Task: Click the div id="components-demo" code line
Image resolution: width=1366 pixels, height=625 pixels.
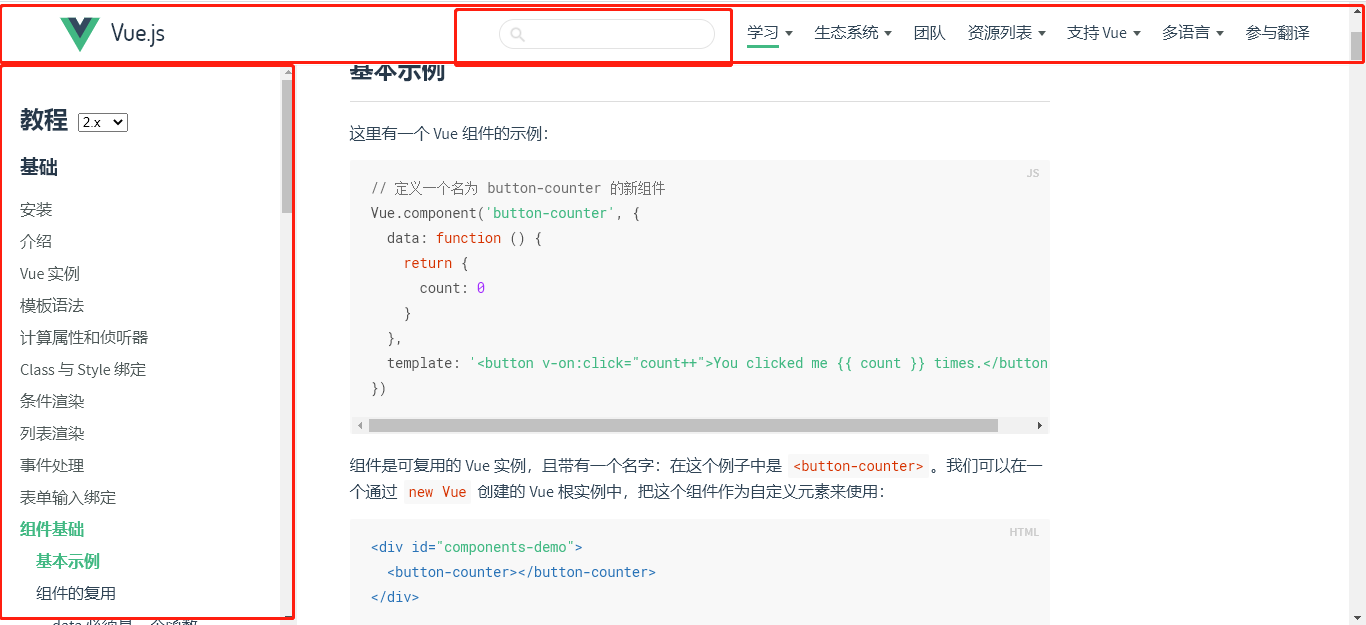Action: coord(477,547)
